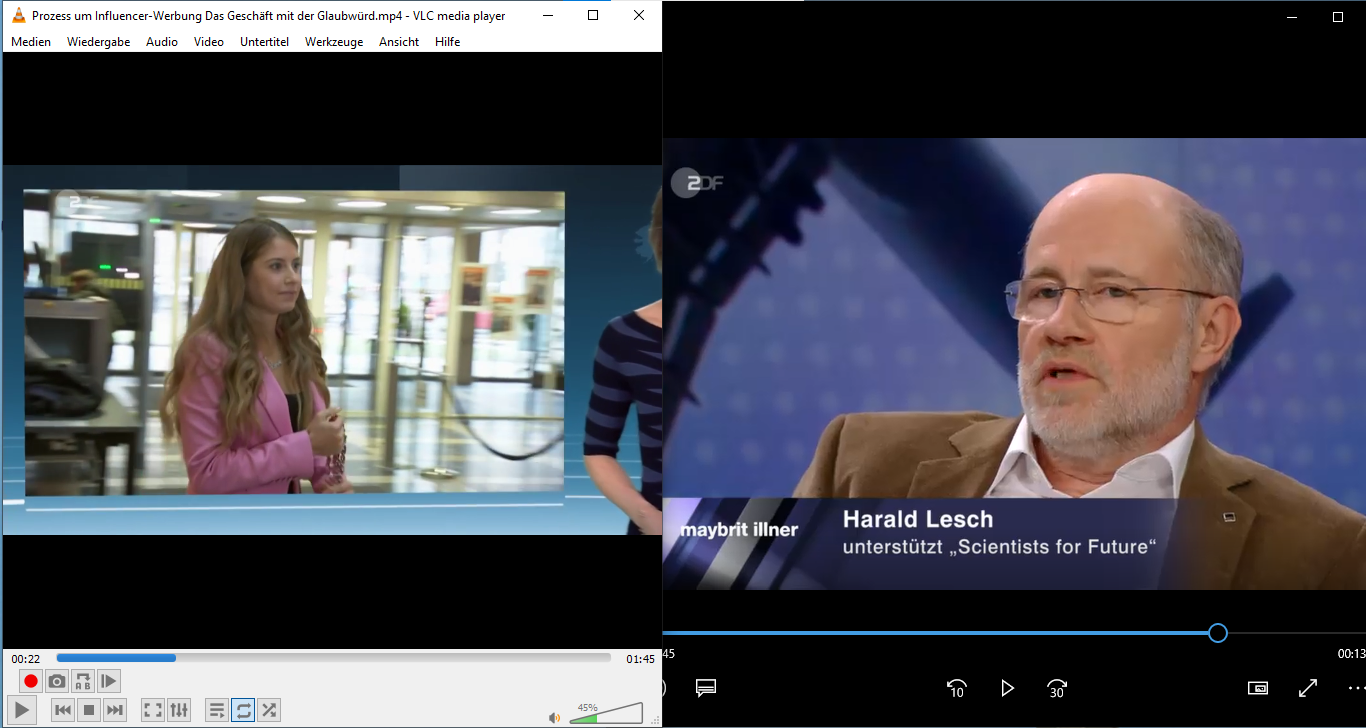Toggle the loop repeat mode button
Screen dimensions: 1366x728
tap(243, 710)
